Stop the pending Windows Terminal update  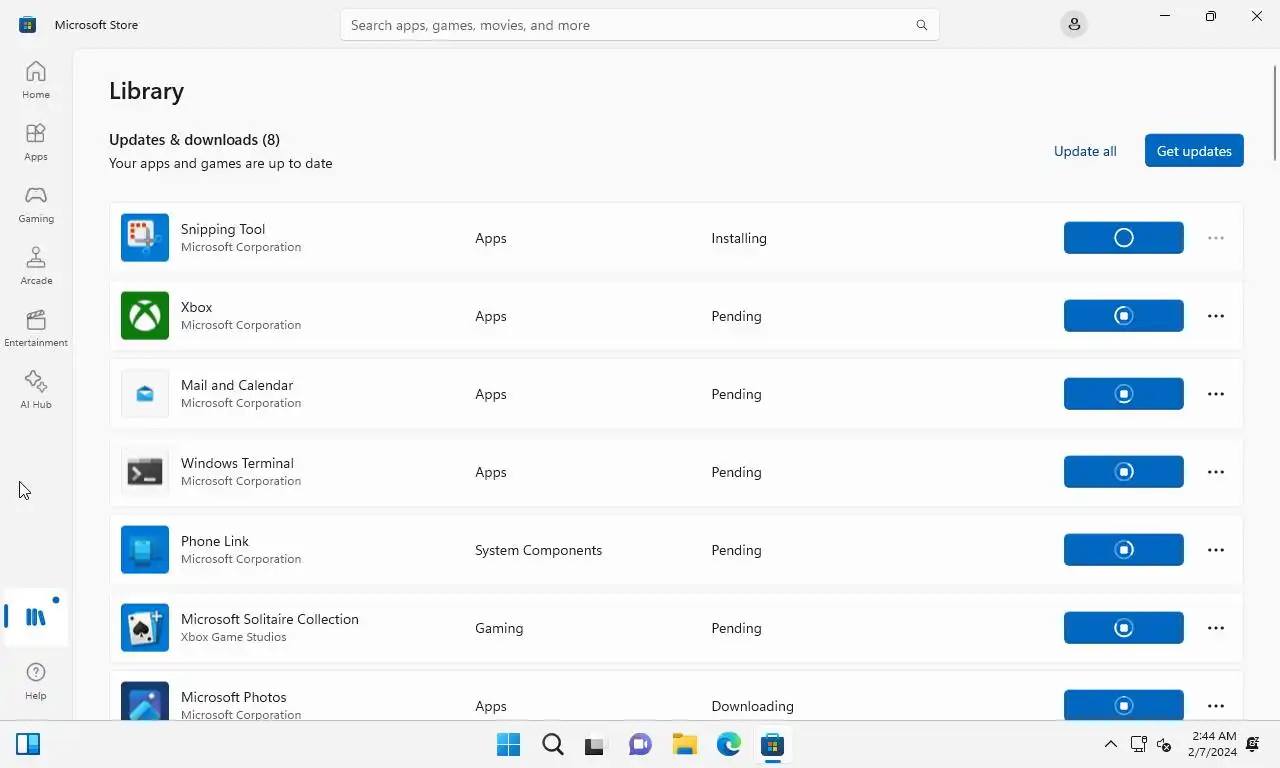pos(1124,472)
